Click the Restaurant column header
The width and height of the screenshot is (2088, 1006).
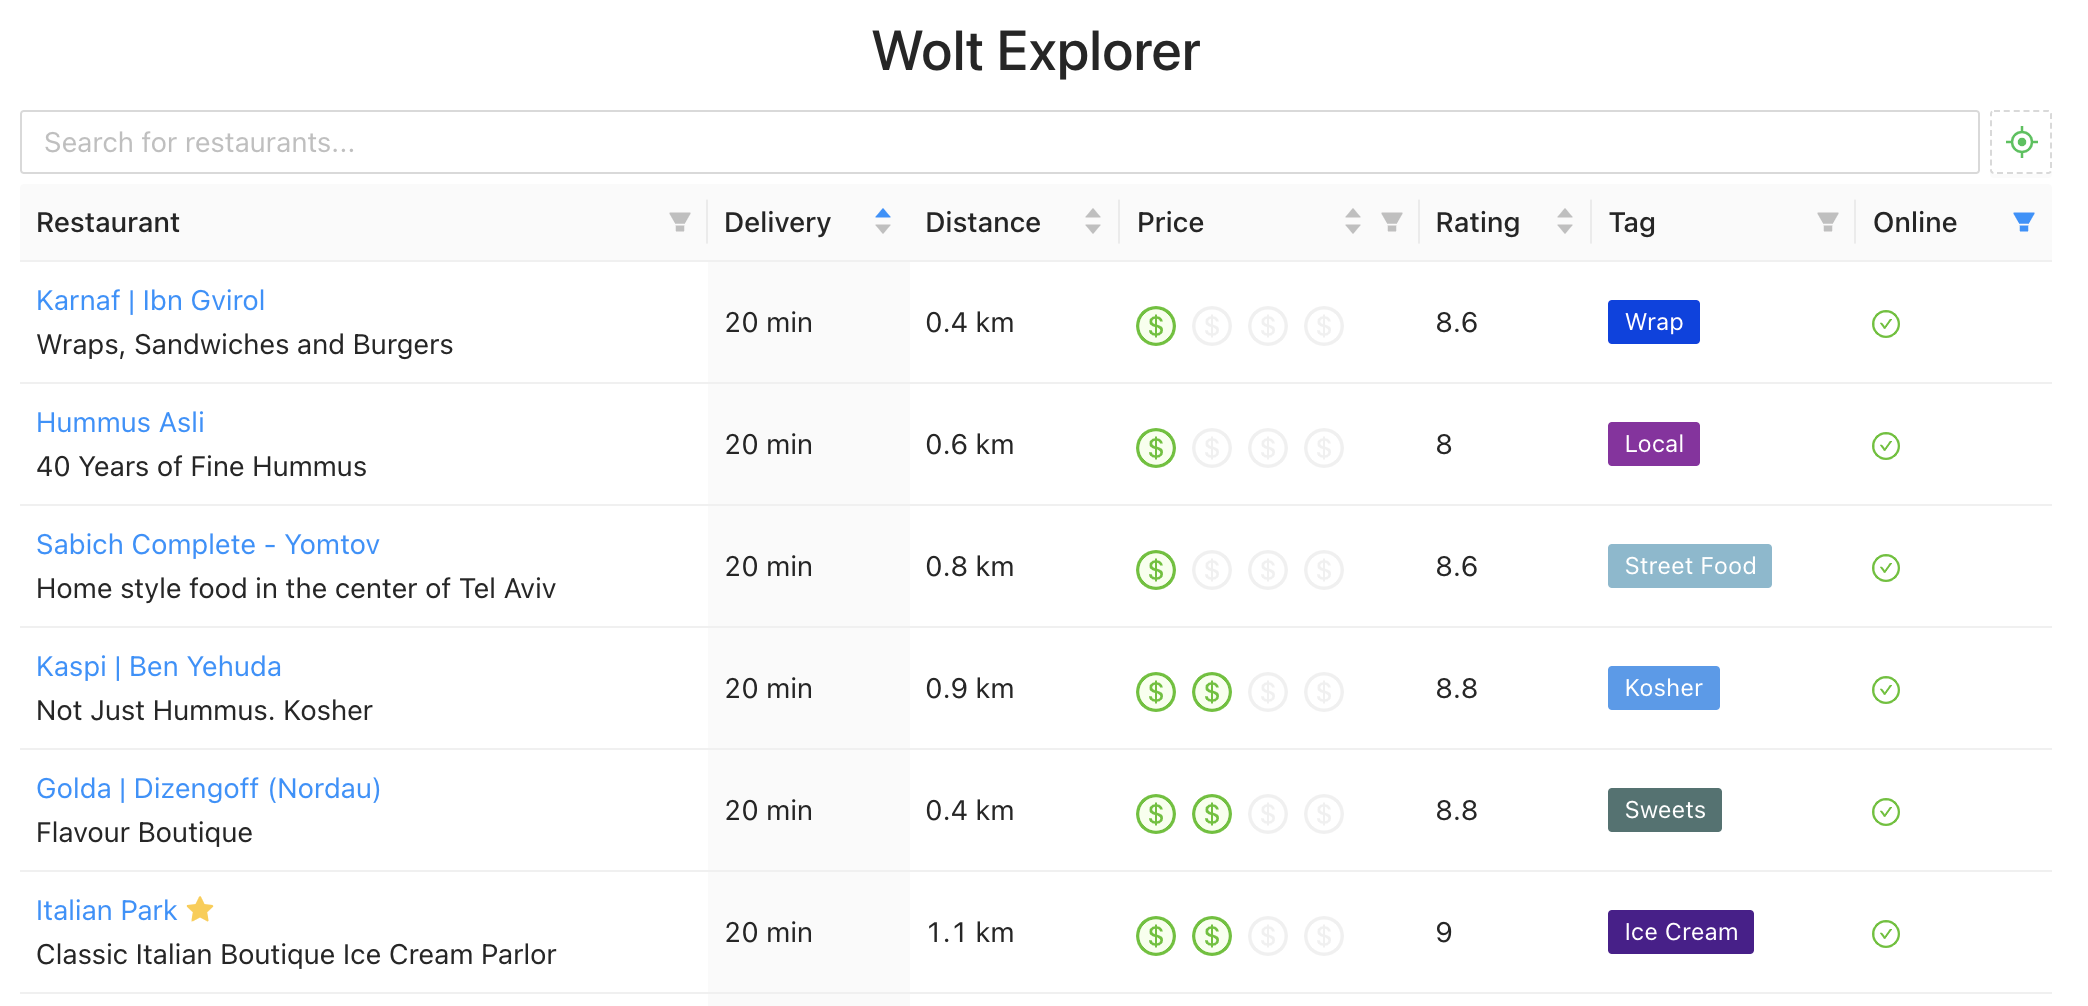[x=108, y=222]
